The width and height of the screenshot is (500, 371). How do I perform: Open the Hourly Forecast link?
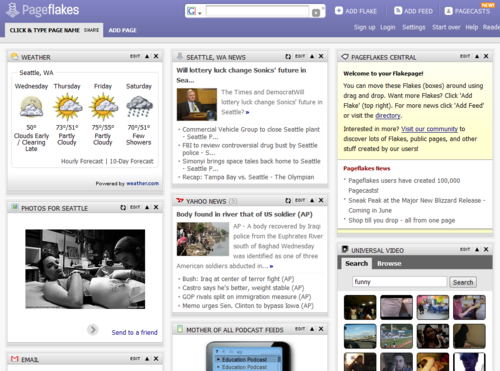pyautogui.click(x=82, y=161)
